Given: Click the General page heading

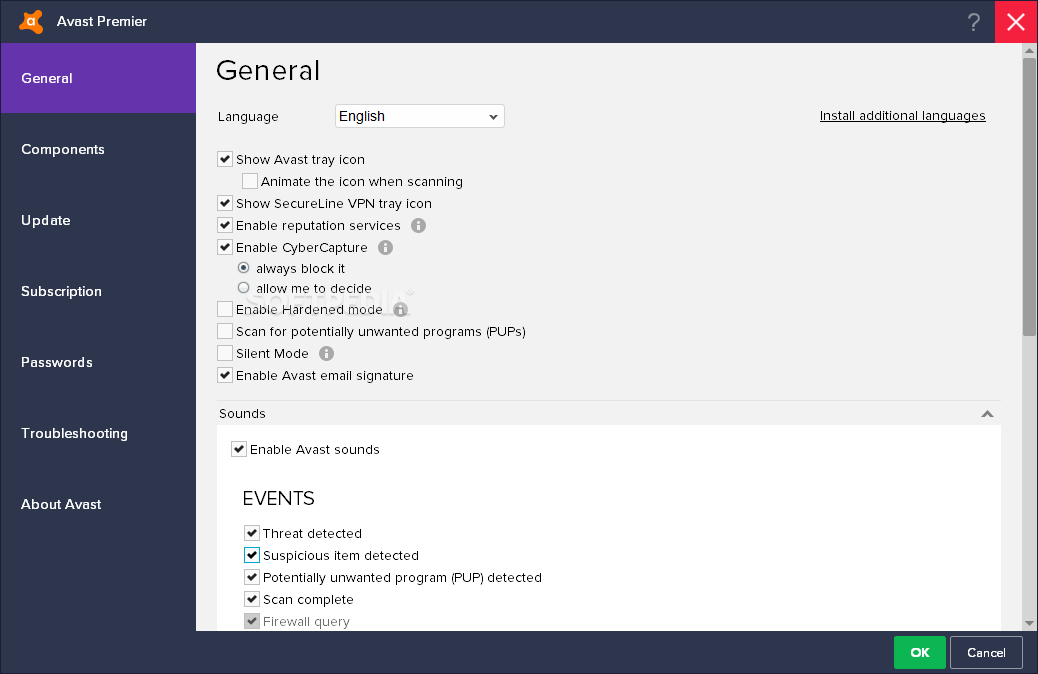Looking at the screenshot, I should pos(268,71).
